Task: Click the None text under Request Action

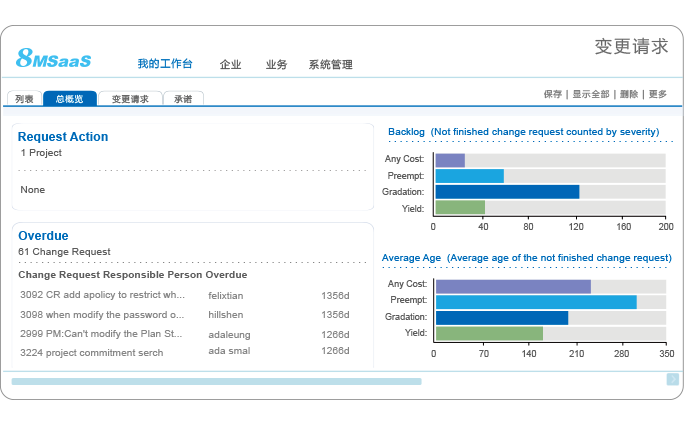Action: 33,190
